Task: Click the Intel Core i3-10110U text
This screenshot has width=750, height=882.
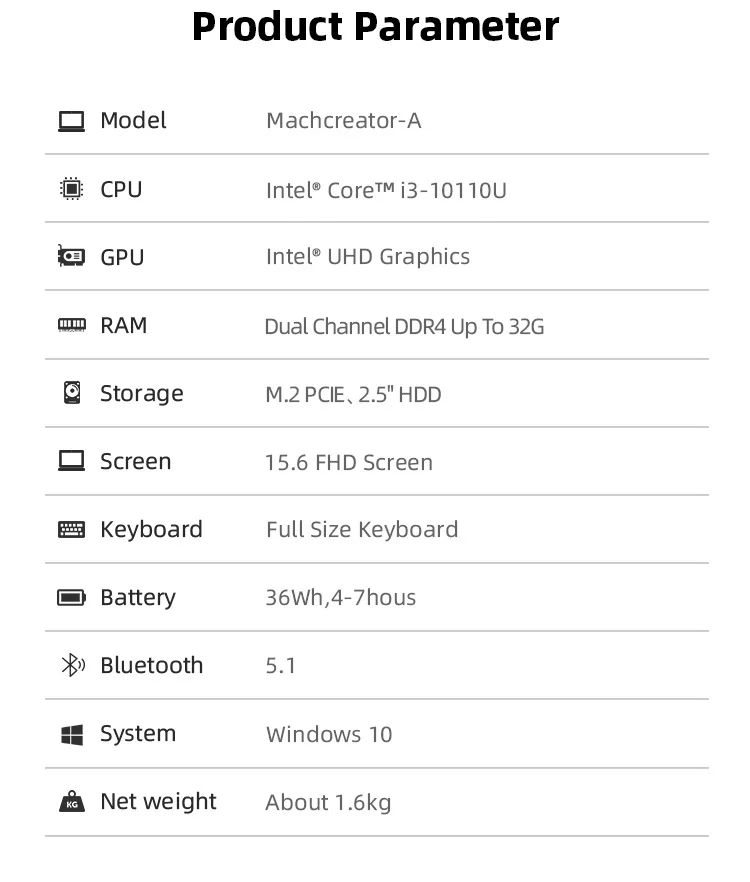Action: (386, 190)
